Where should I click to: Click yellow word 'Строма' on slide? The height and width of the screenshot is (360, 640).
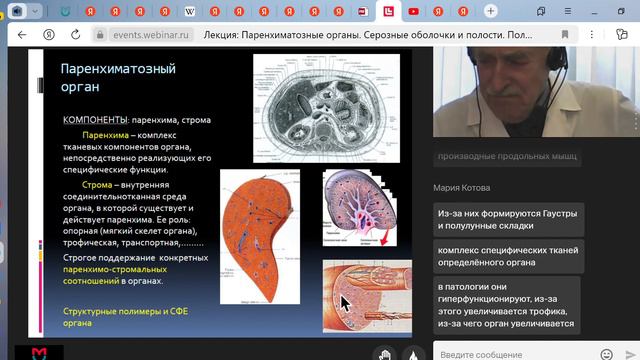coord(97,185)
